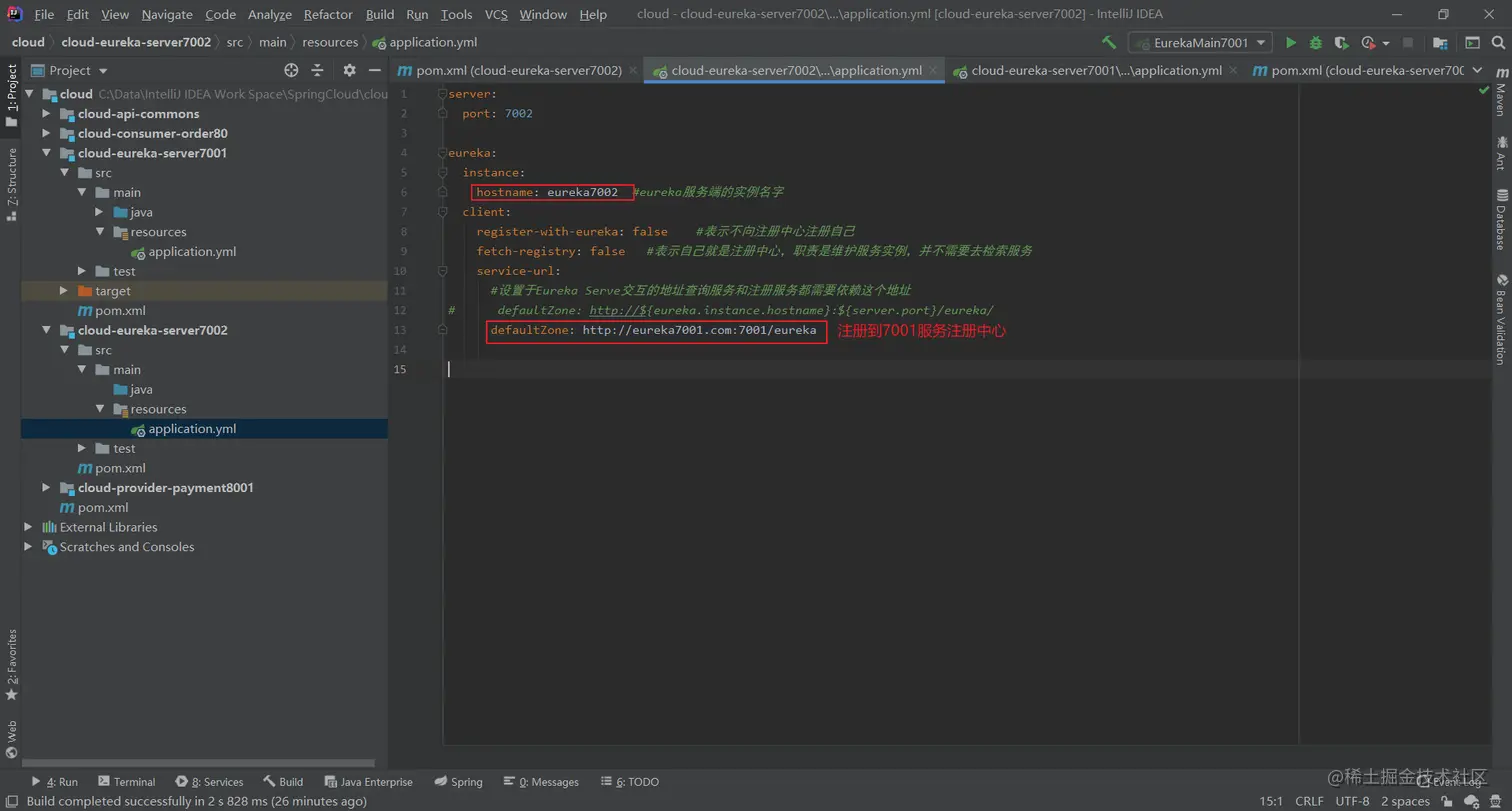
Task: Click the UTF-8 encoding in status bar
Action: point(1352,801)
